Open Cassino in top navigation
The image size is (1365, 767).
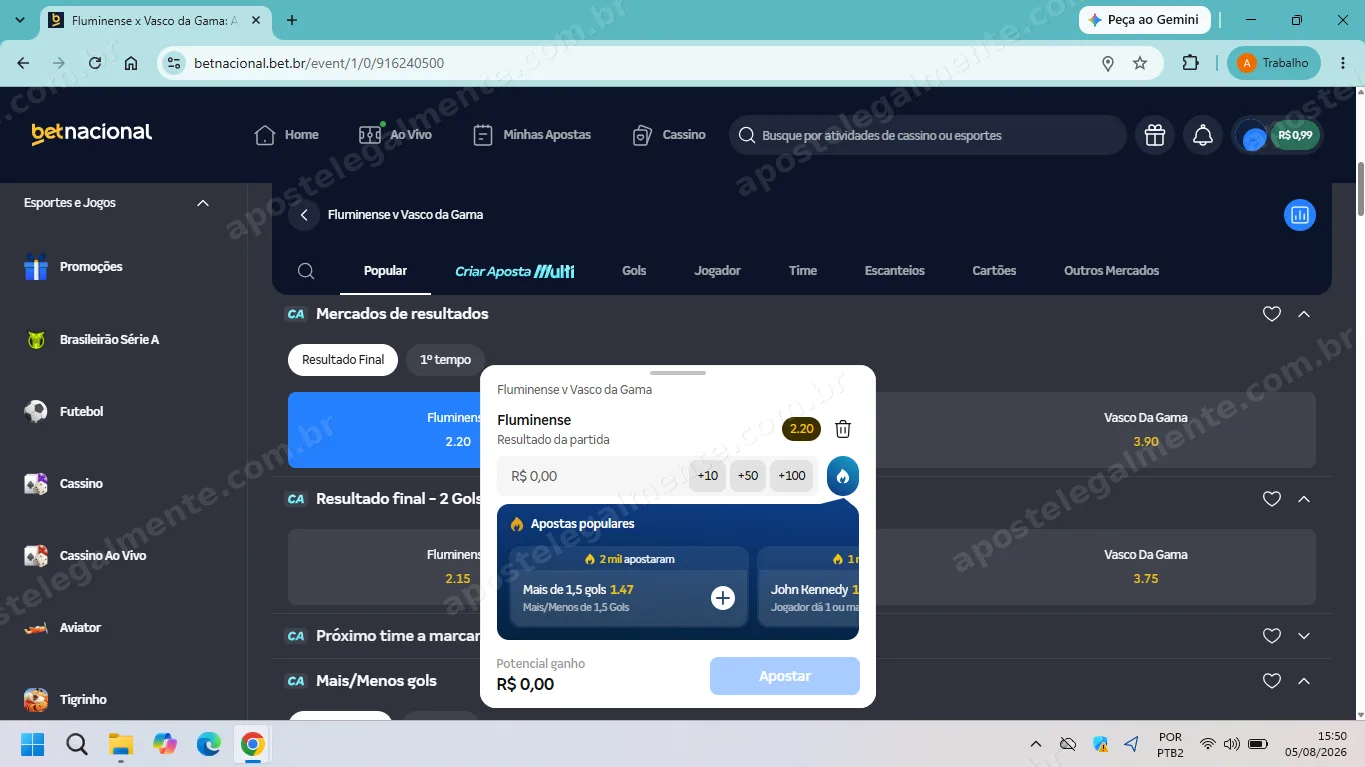(669, 135)
